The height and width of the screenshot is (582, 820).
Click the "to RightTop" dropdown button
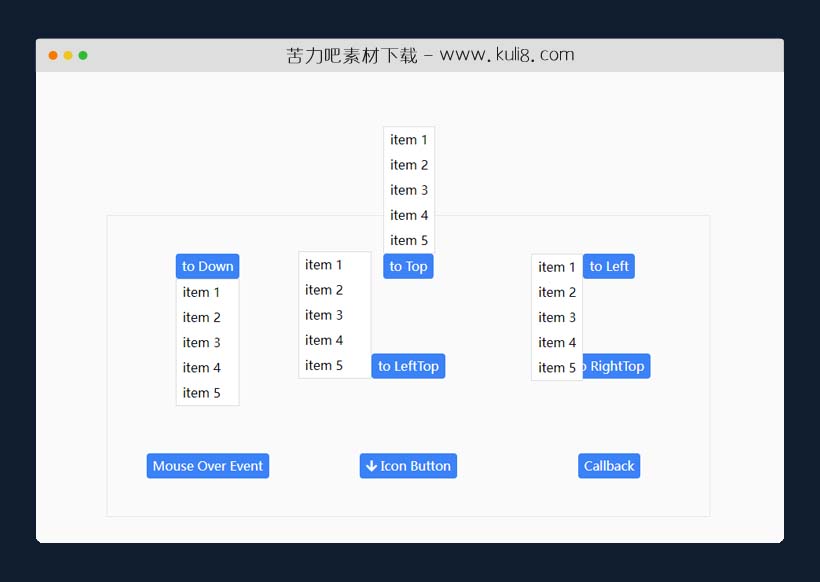(617, 366)
